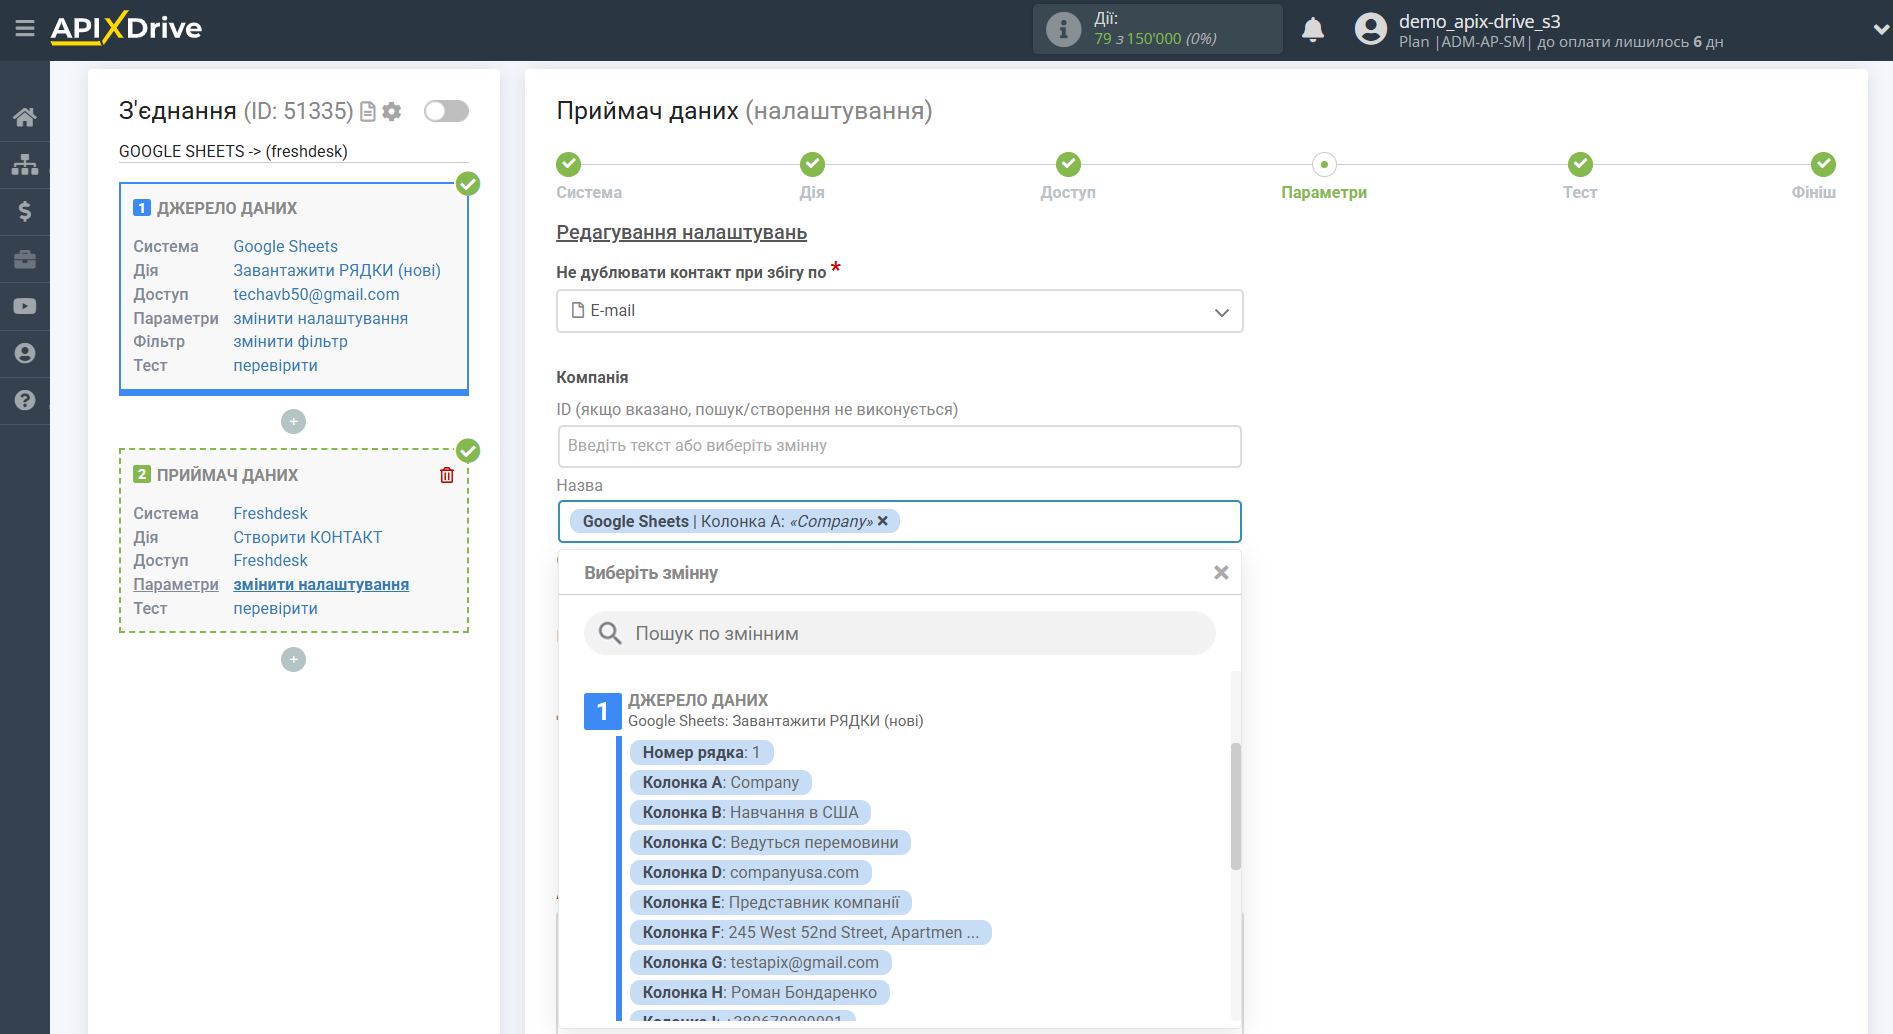Click the user avatar icon

click(1370, 29)
